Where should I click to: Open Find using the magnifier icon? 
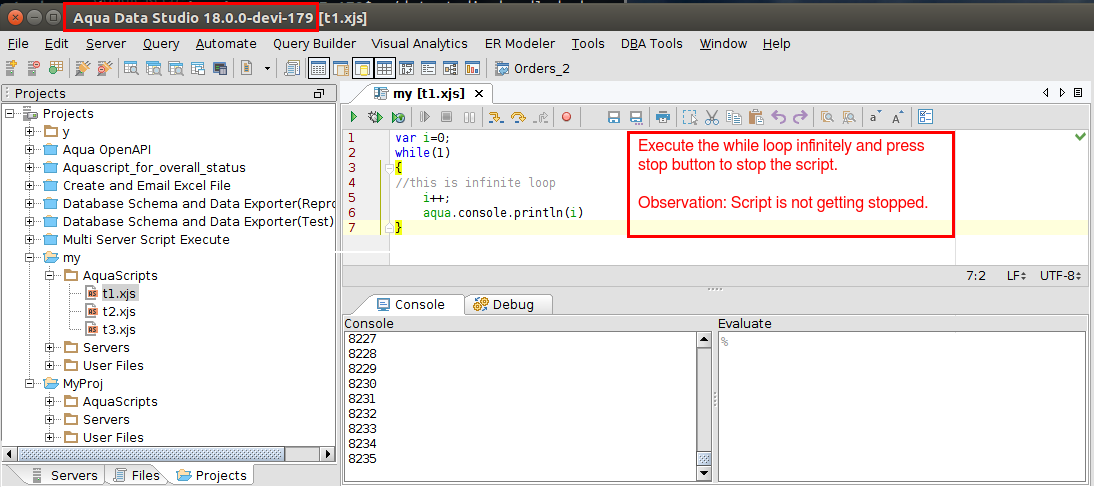pyautogui.click(x=827, y=117)
